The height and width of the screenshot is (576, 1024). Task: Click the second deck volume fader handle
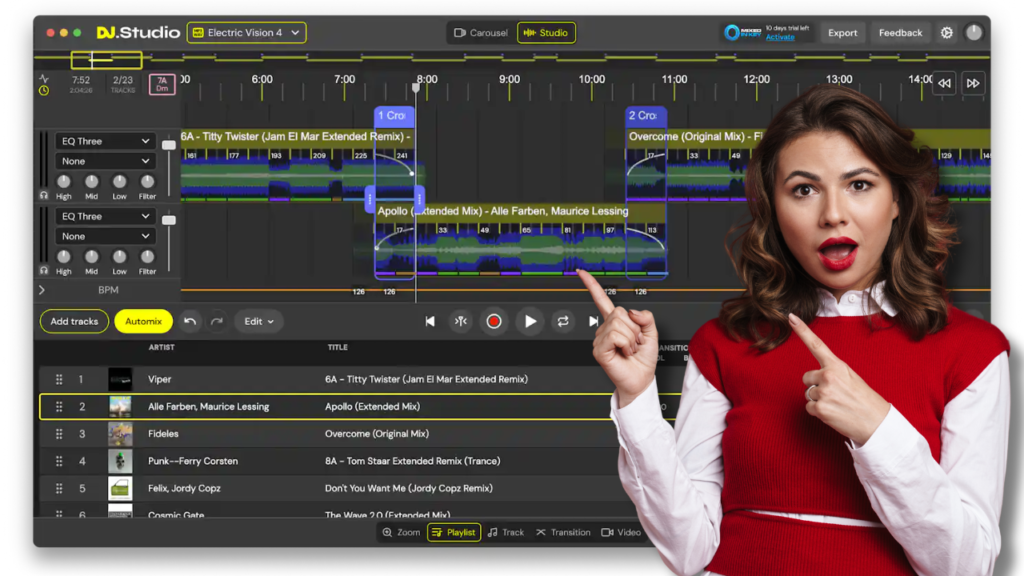tap(168, 220)
